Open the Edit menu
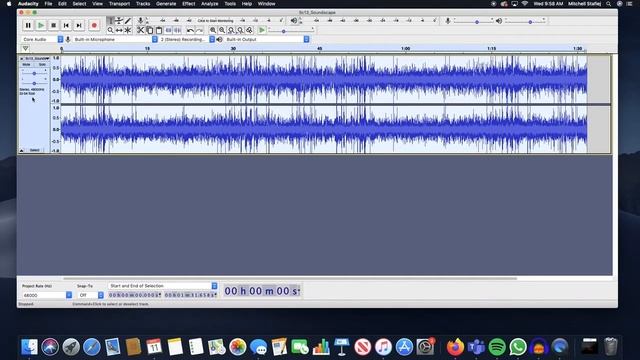 pos(62,4)
